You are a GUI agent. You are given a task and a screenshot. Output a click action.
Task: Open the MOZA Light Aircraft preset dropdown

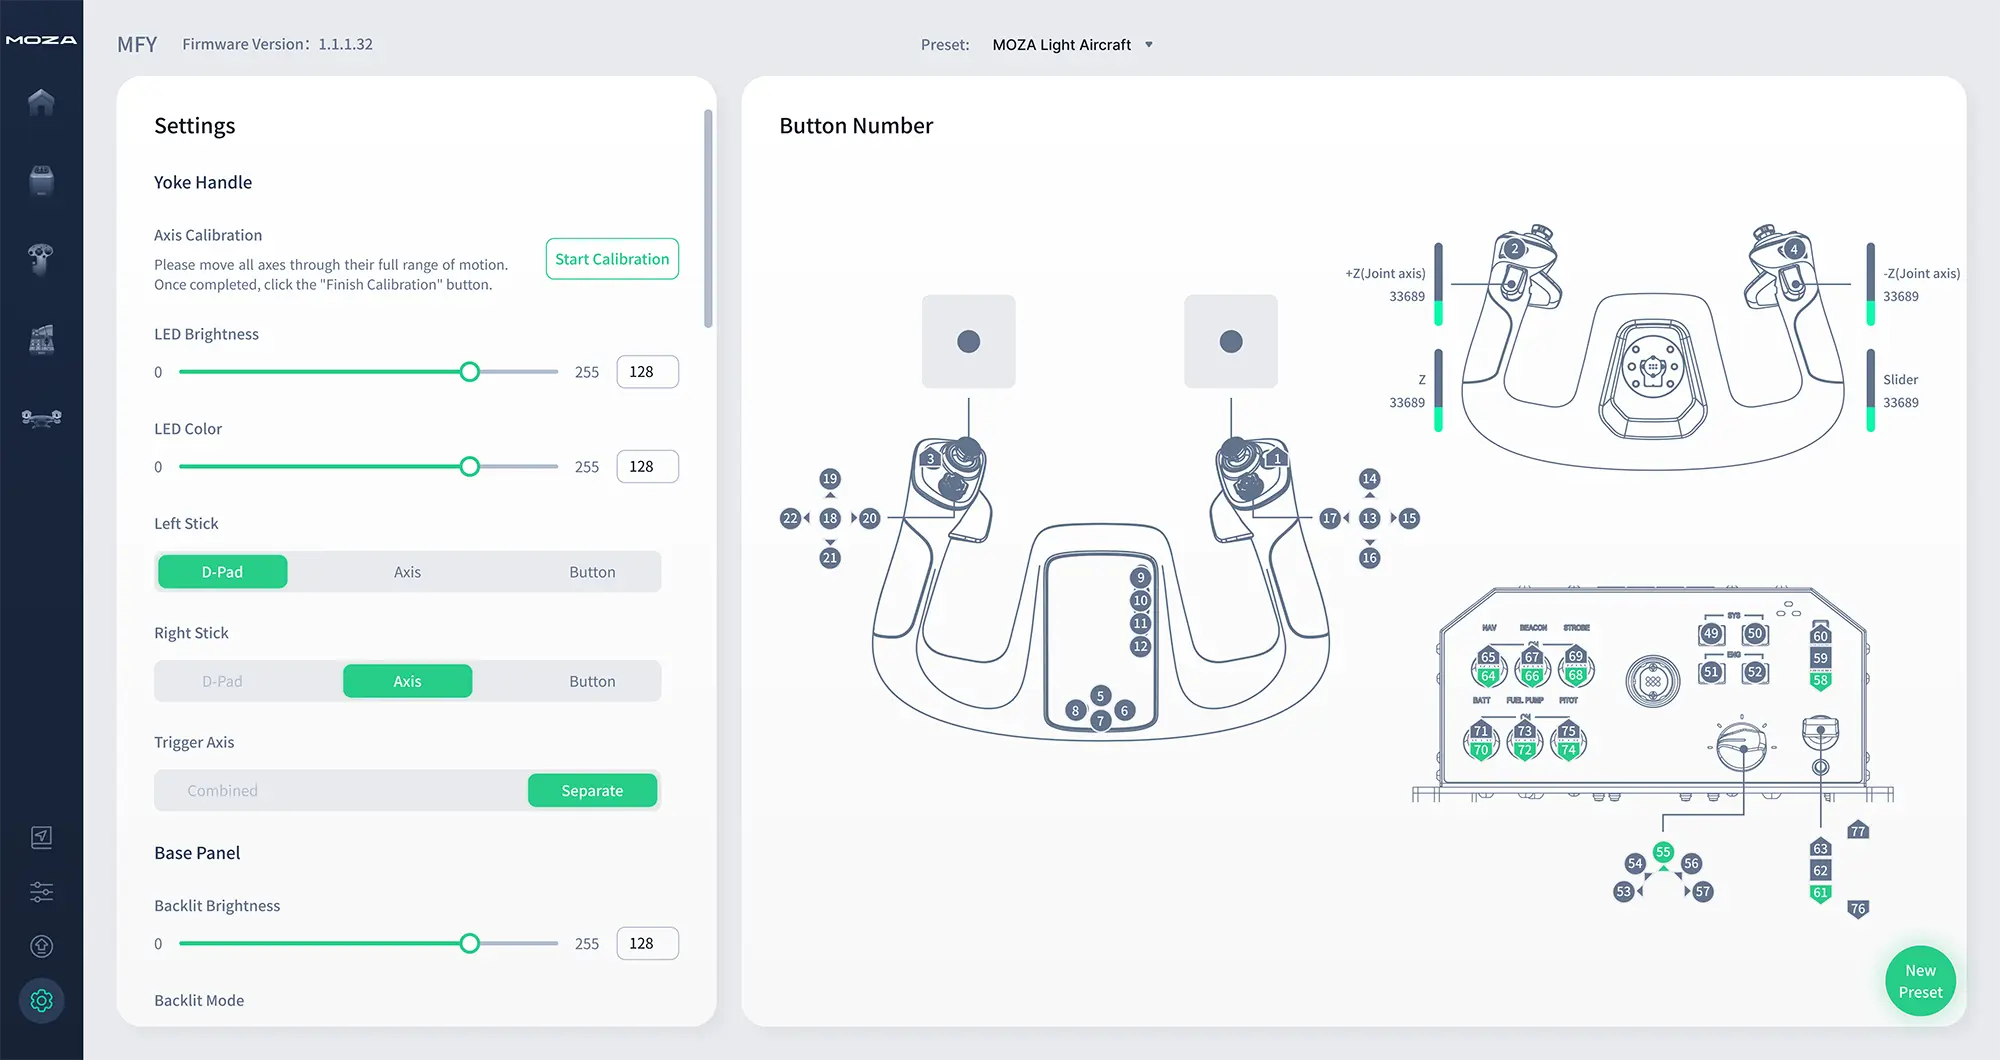pos(1072,45)
